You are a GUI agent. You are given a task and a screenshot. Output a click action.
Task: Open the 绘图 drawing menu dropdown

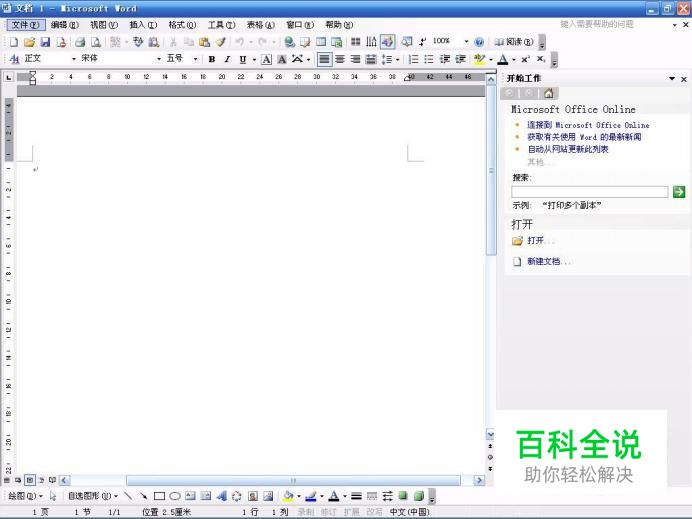click(x=26, y=496)
